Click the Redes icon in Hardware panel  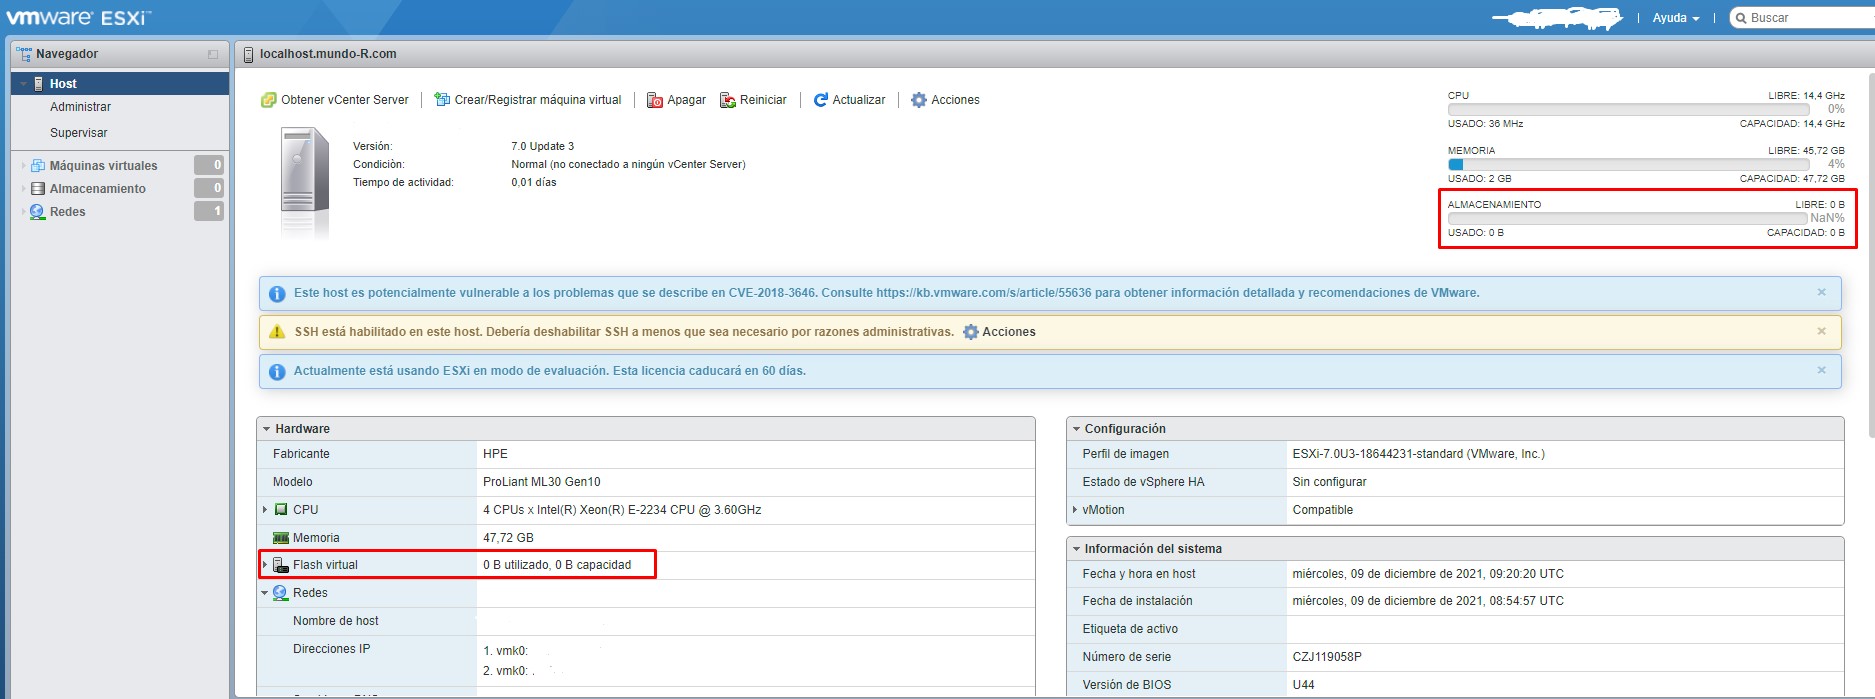pos(281,593)
